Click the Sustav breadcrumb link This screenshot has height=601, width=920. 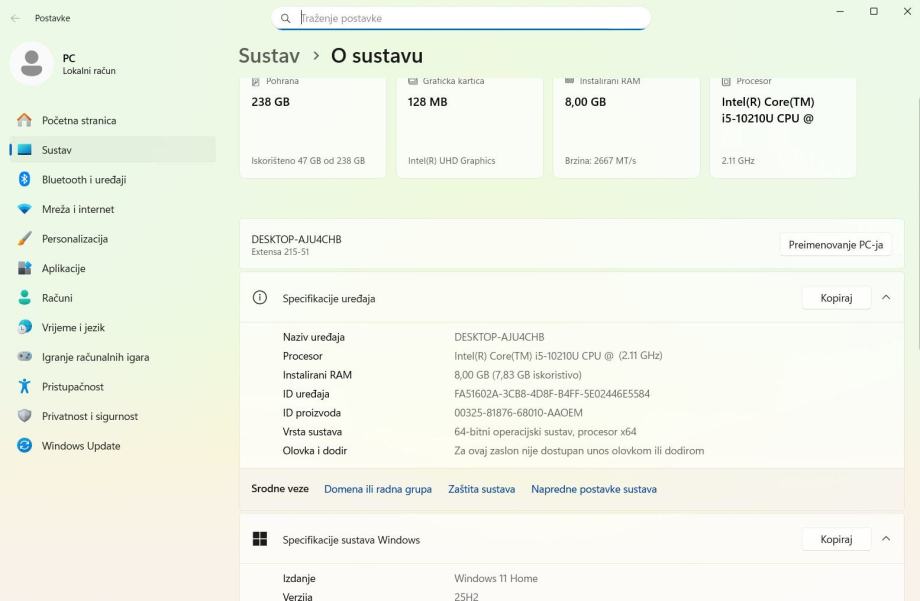(x=269, y=56)
